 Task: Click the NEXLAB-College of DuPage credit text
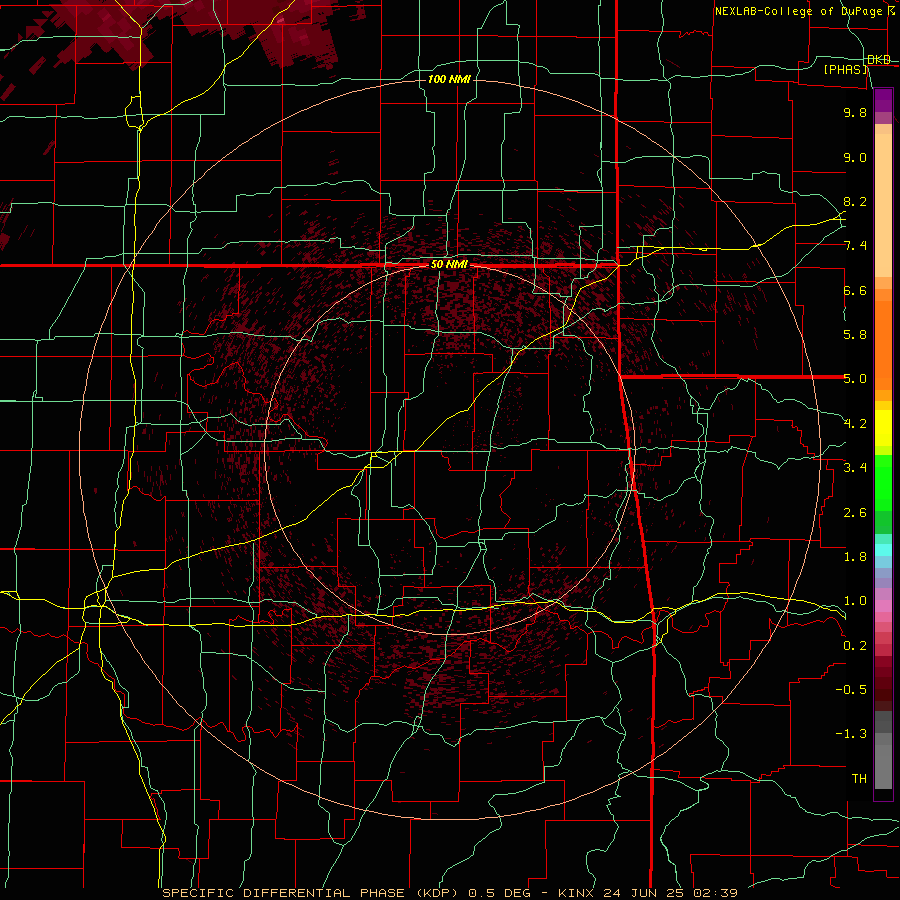[x=798, y=11]
